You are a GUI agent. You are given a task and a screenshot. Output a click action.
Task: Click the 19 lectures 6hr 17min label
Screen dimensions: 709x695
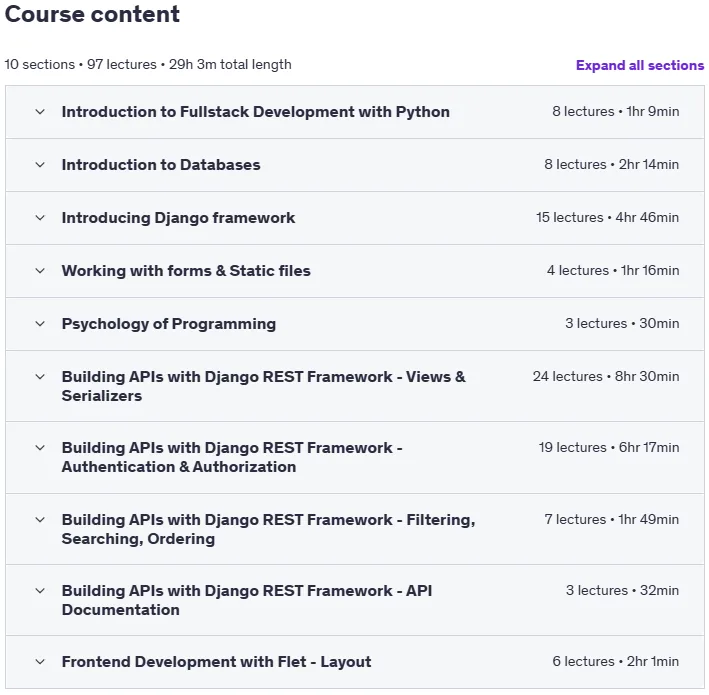pyautogui.click(x=609, y=447)
